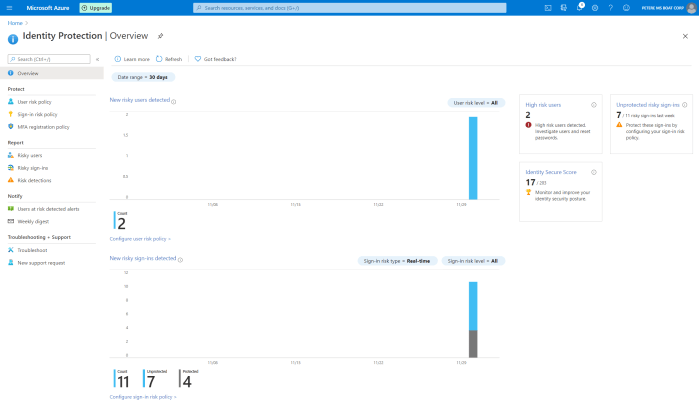The height and width of the screenshot is (412, 699).
Task: Open the Sign-in risk type filter
Action: pos(396,260)
